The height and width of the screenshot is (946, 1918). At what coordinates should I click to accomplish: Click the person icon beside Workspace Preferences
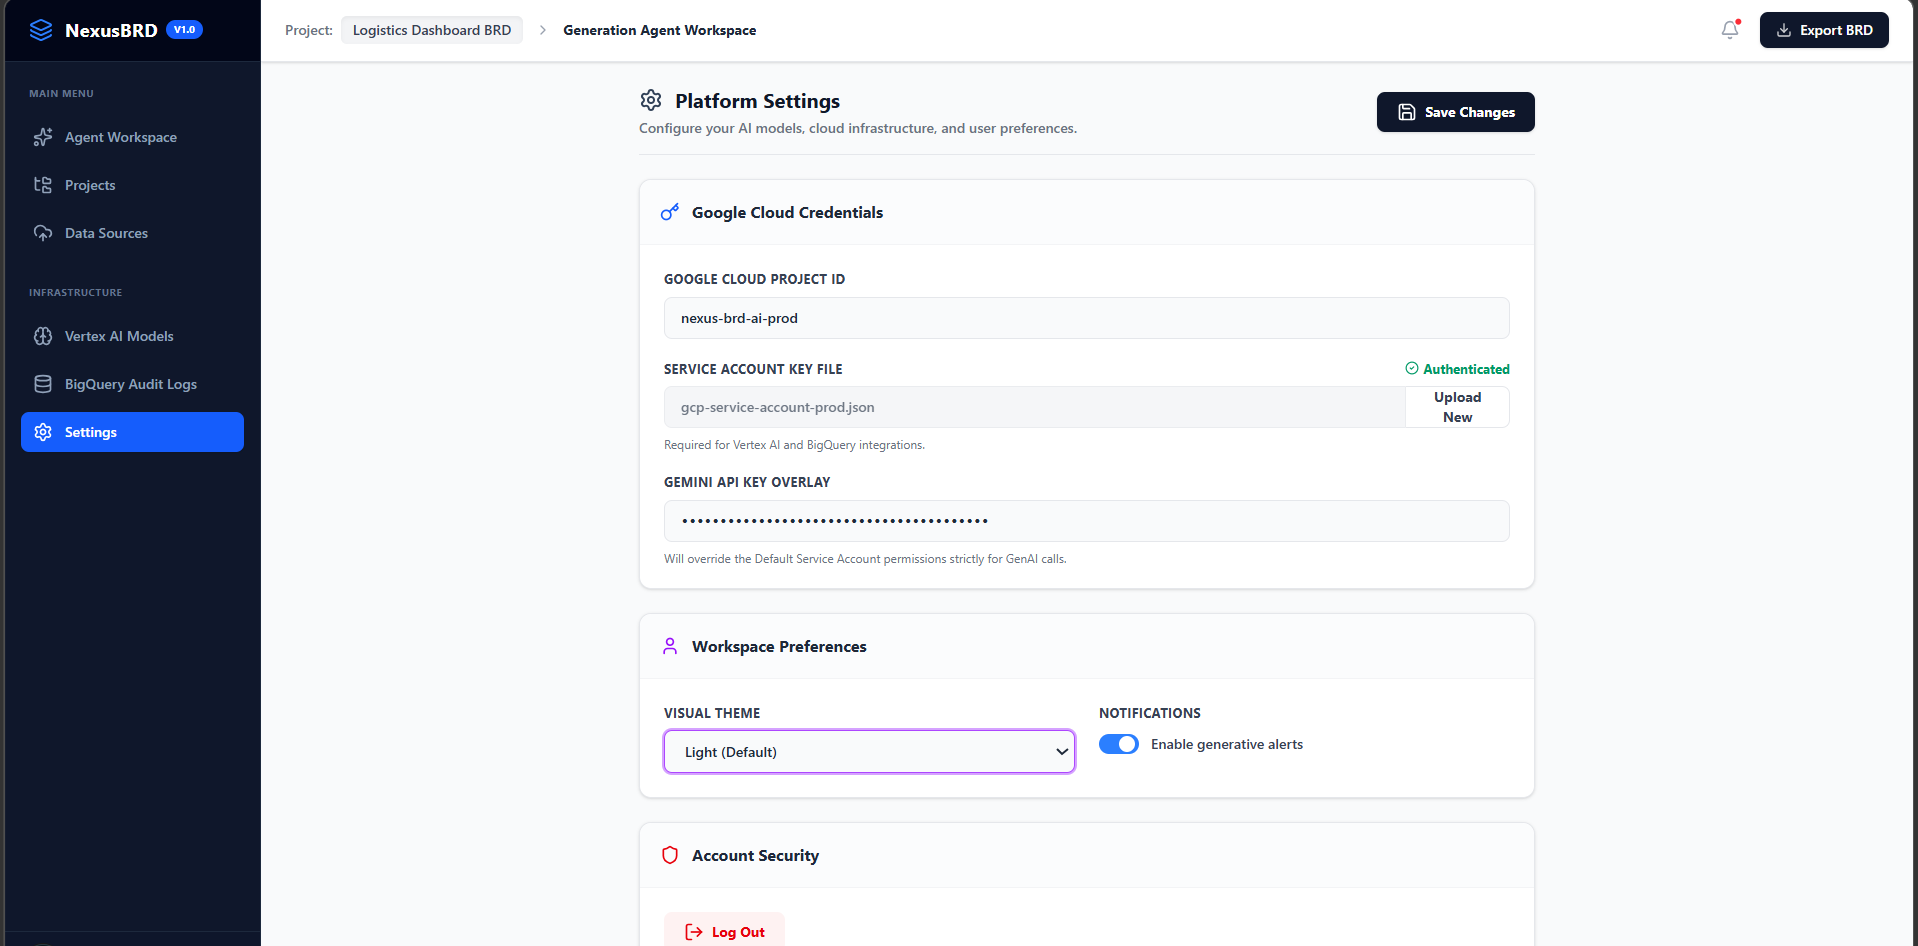[x=670, y=646]
